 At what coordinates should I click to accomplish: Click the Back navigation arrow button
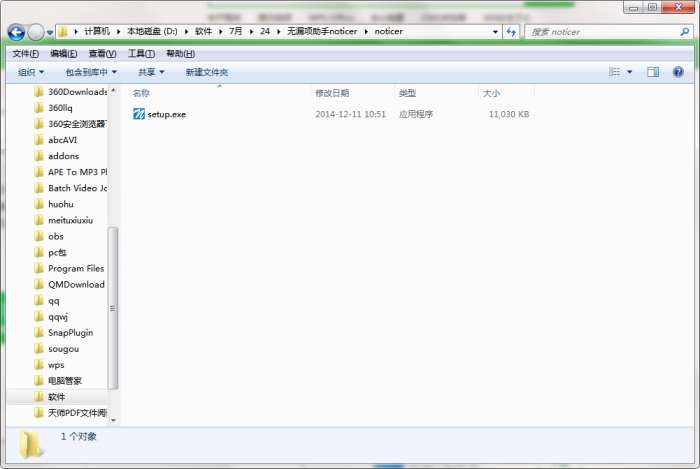(16, 32)
